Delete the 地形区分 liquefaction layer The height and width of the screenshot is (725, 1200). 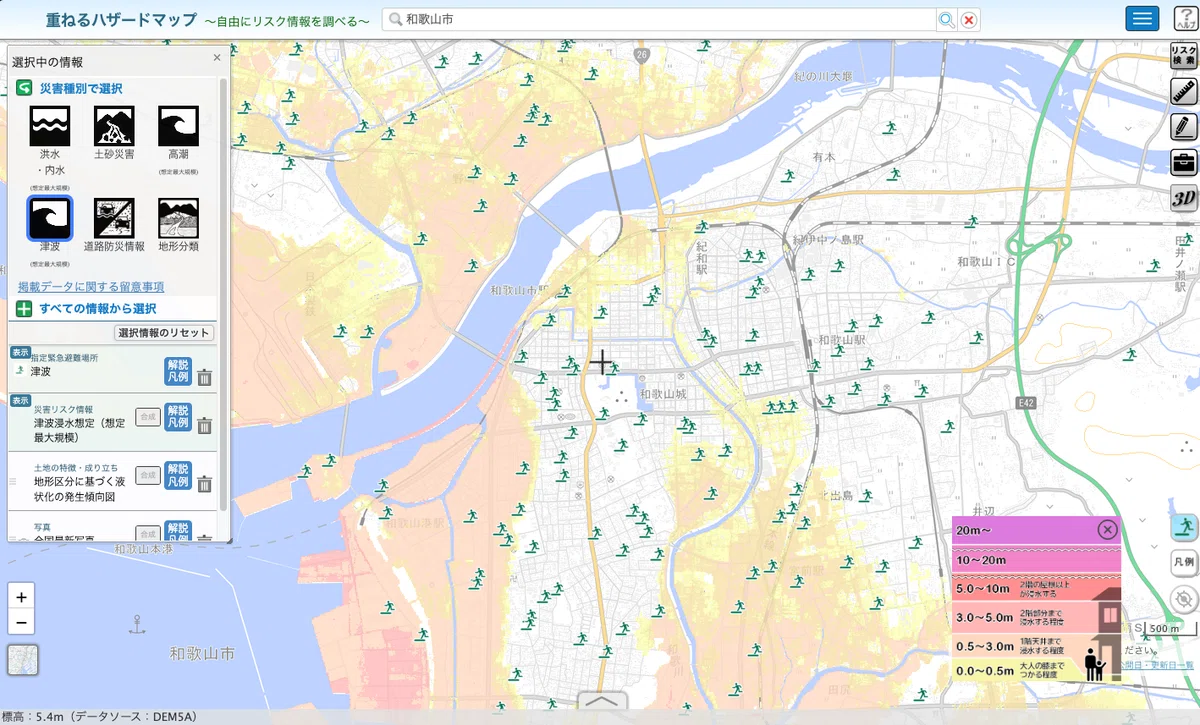point(205,484)
